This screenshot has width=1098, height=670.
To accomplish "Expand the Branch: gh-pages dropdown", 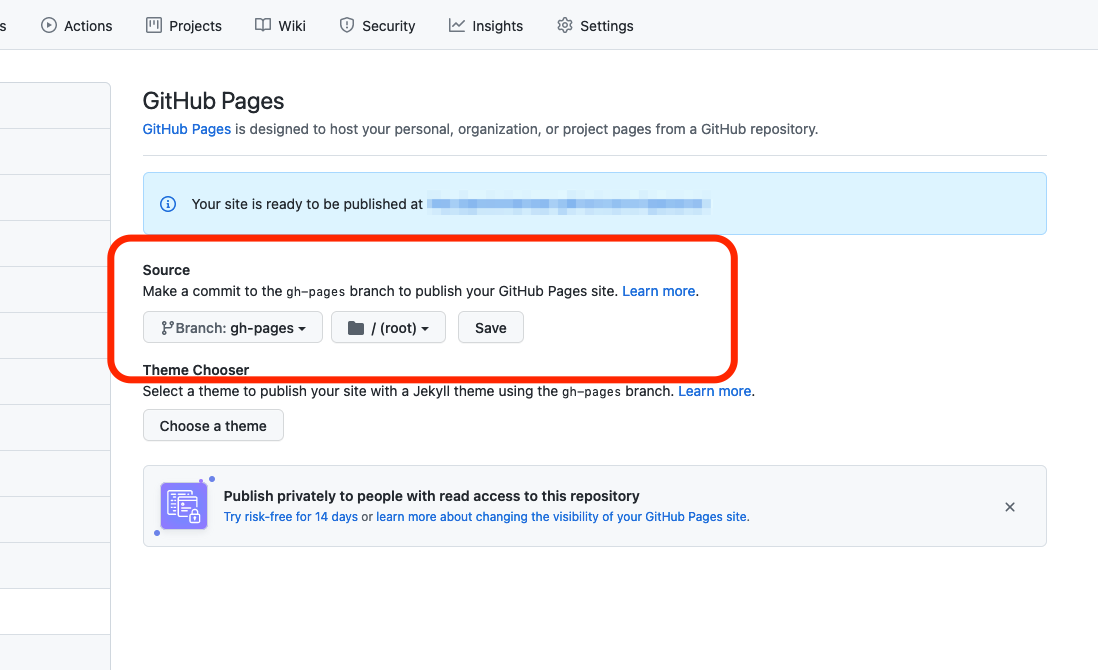I will pyautogui.click(x=232, y=328).
